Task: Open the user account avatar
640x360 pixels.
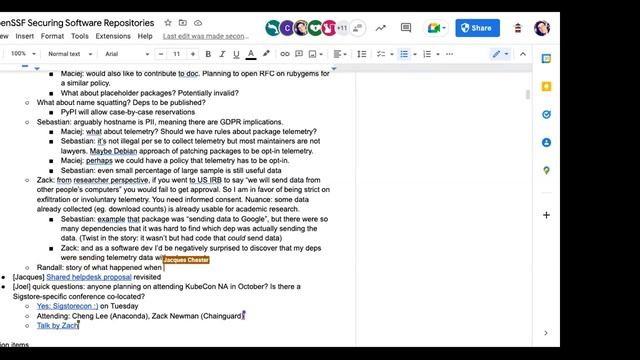Action: pyautogui.click(x=542, y=28)
